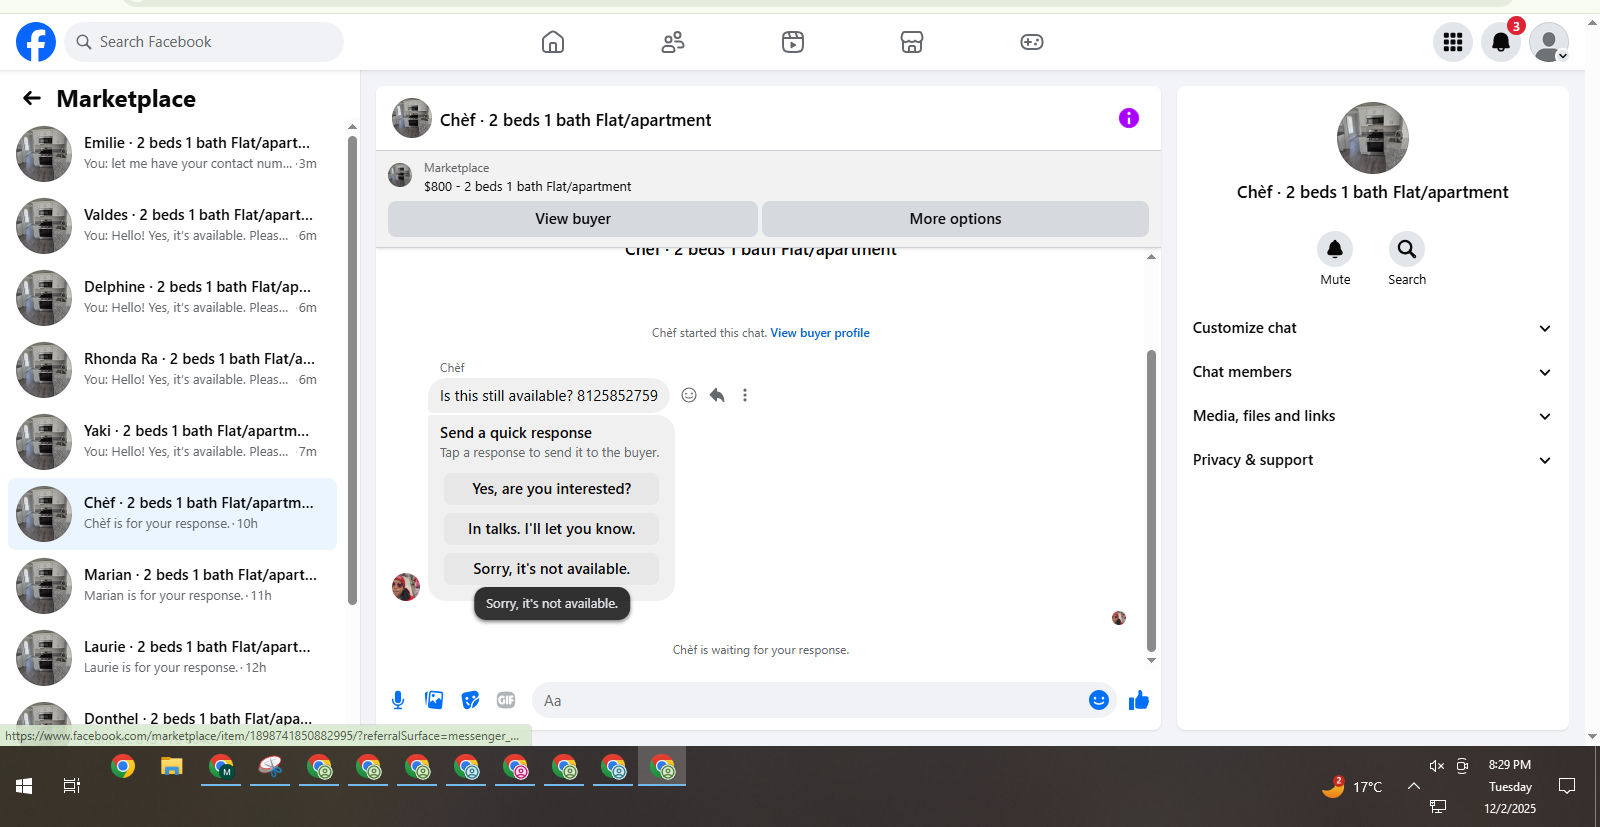Expand Customize chat section

click(1371, 328)
